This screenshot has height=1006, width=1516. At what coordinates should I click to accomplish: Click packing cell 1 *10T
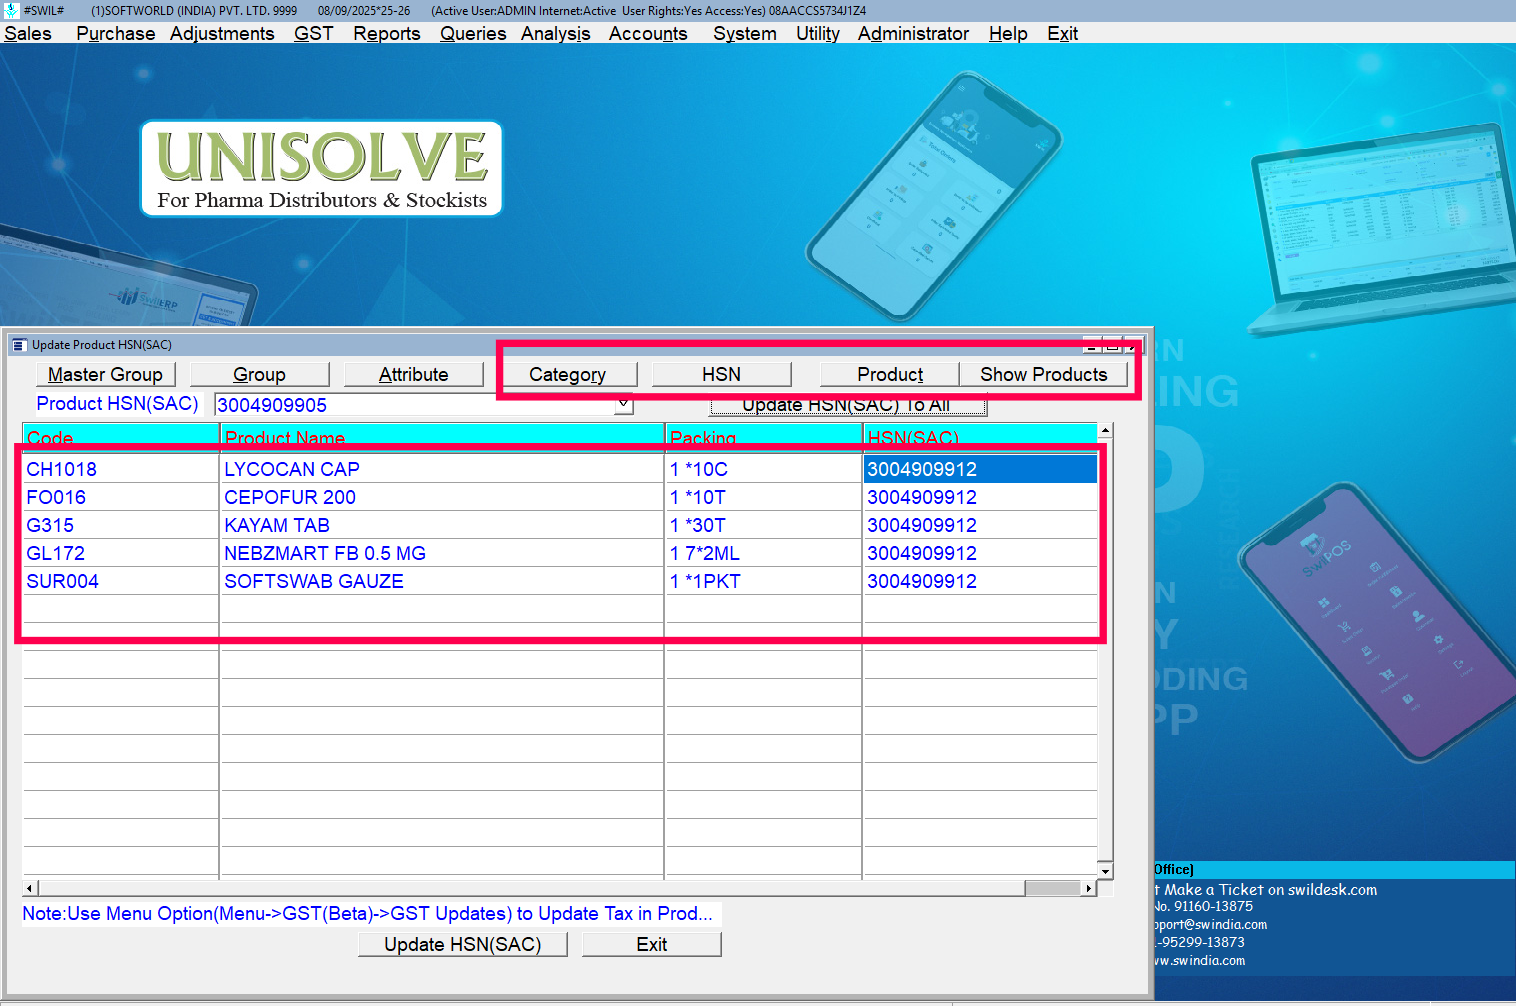[763, 497]
